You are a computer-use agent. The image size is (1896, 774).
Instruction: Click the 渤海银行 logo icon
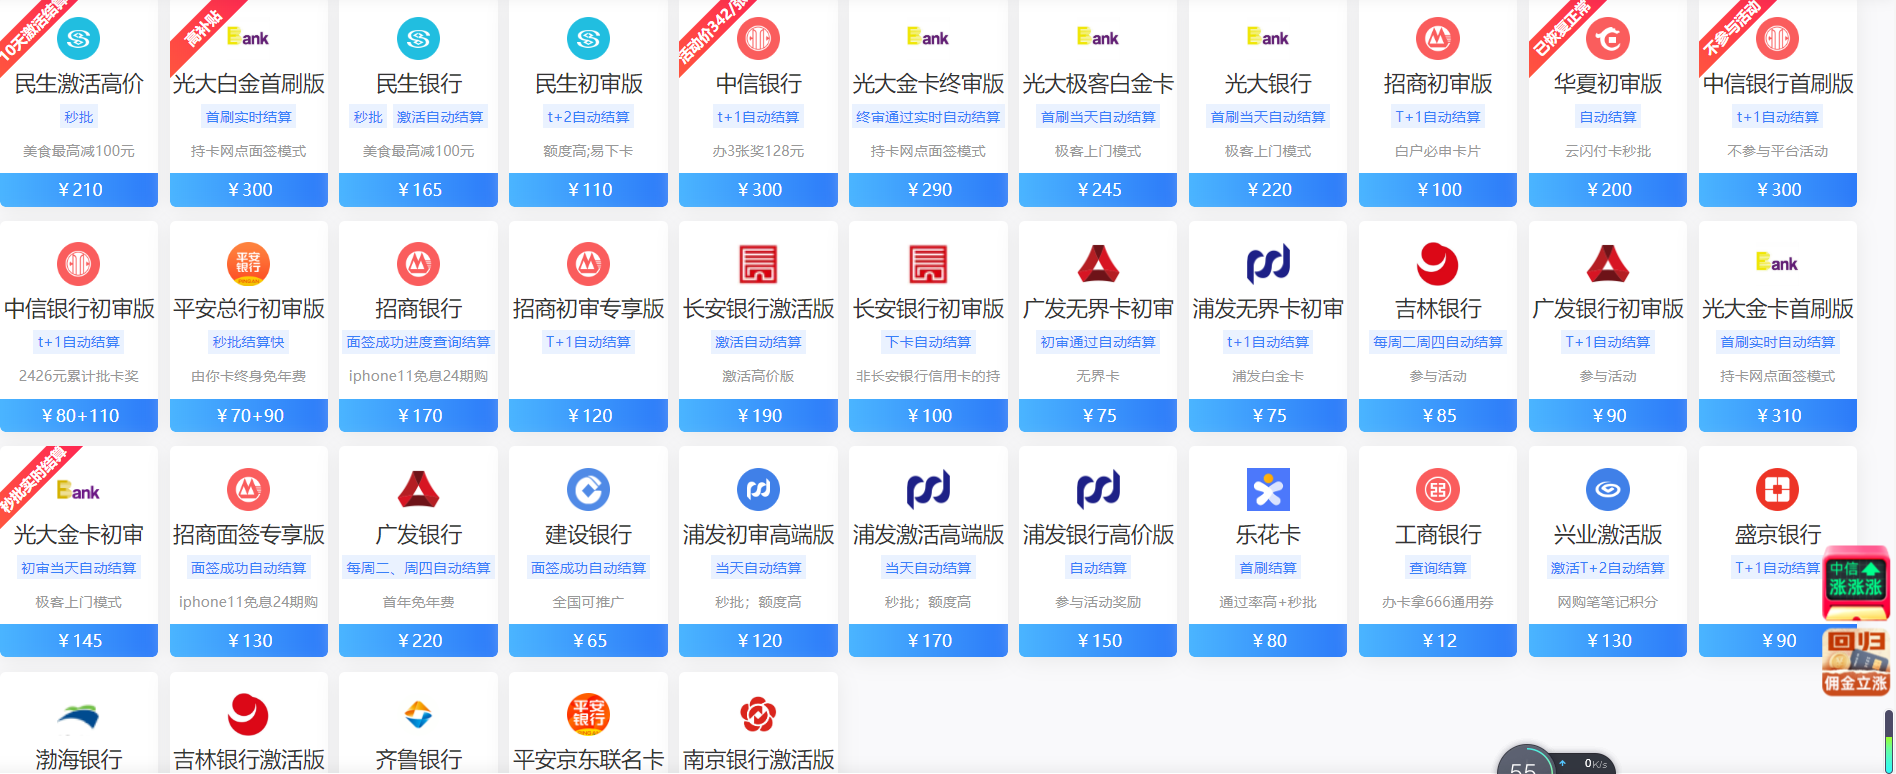[79, 716]
